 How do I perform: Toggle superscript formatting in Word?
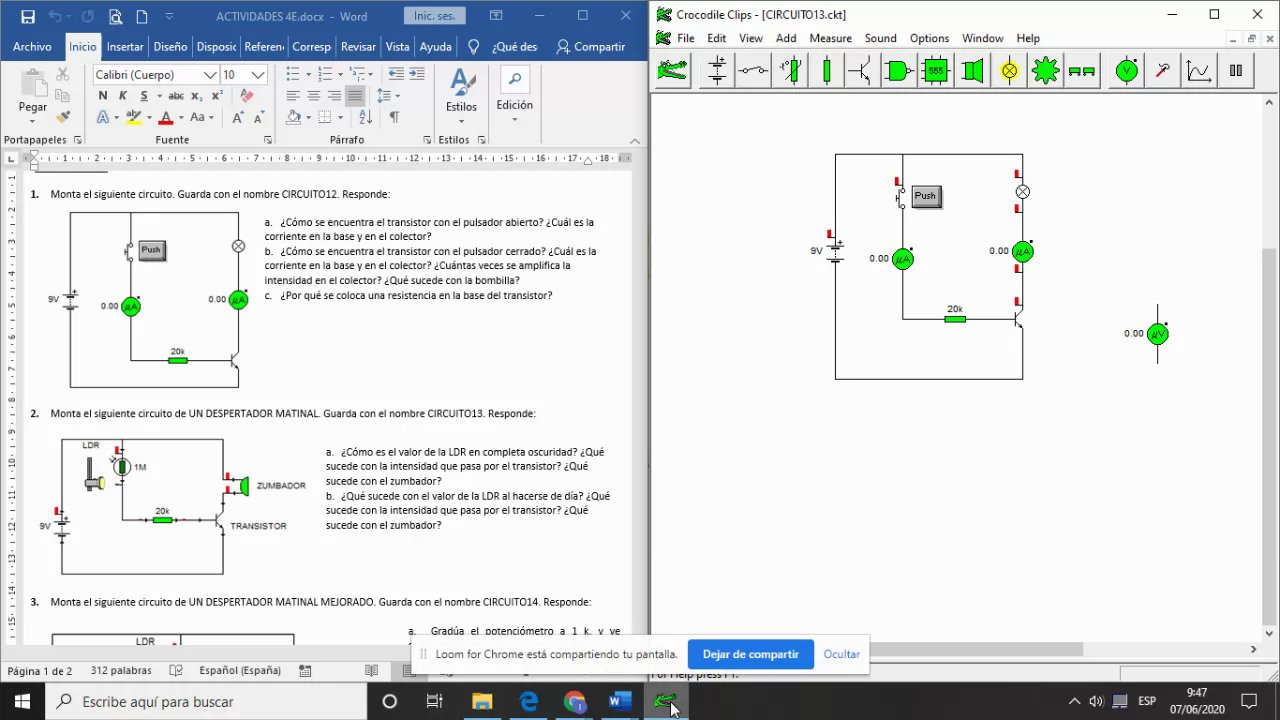pos(217,96)
